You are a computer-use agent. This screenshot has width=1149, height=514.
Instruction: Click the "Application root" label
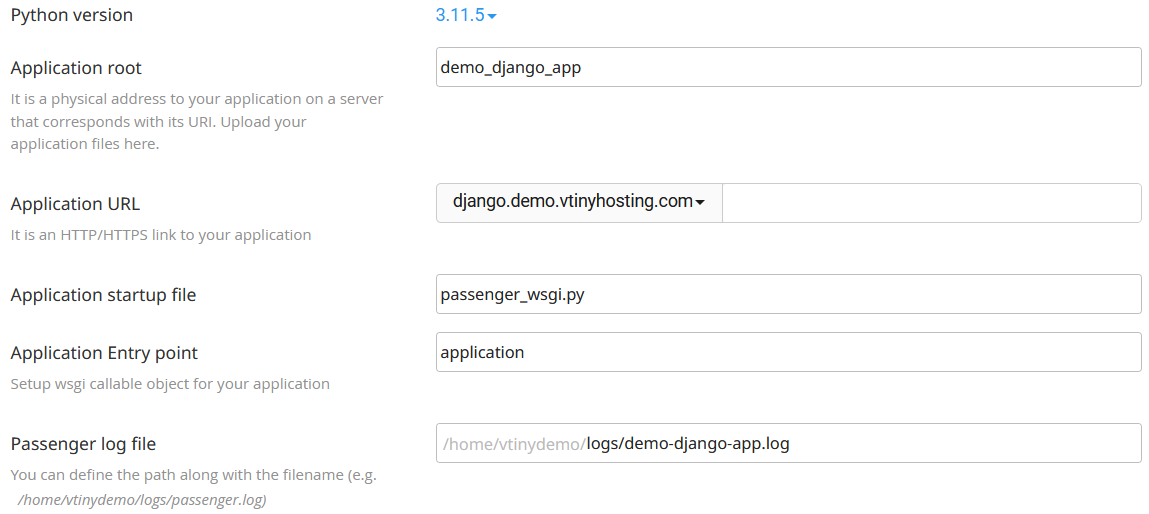click(76, 68)
